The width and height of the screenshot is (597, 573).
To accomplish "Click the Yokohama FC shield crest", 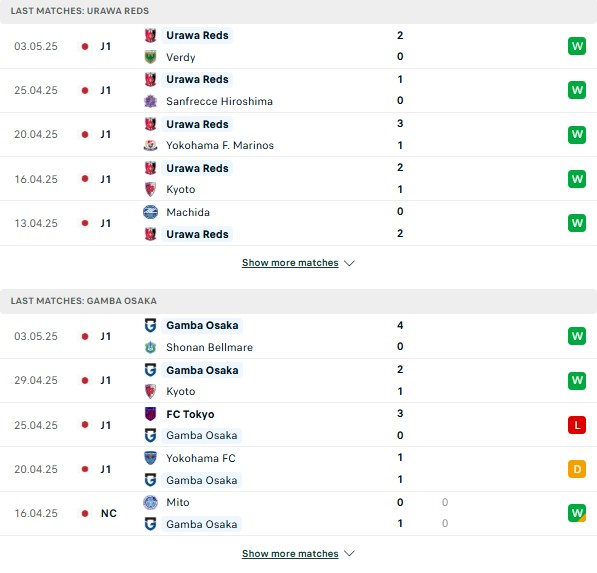I will coord(150,458).
